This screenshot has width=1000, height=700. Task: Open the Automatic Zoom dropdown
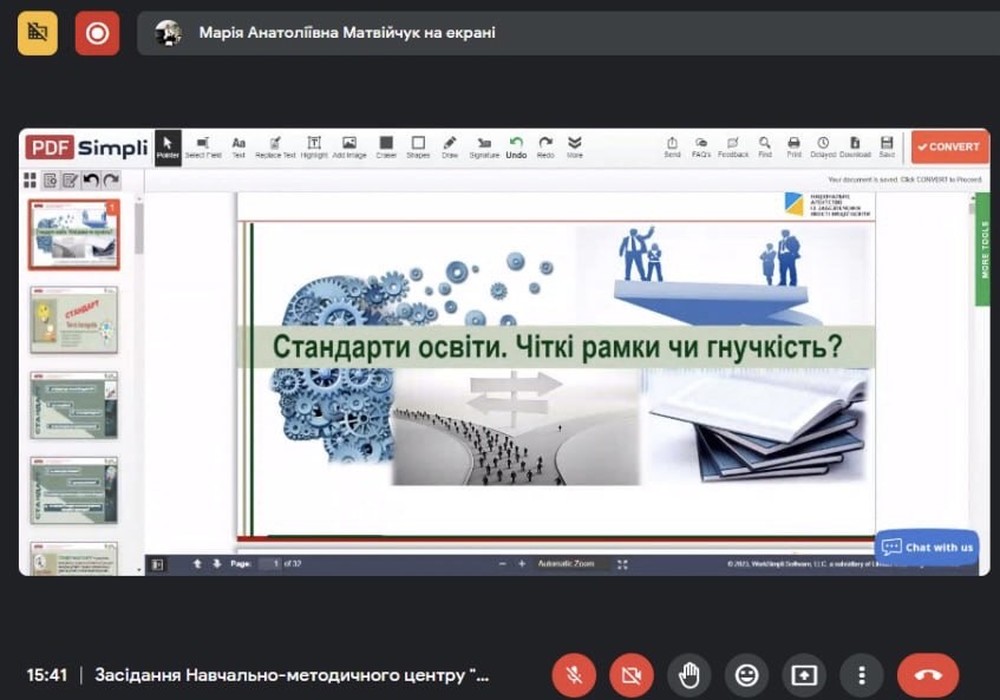(x=566, y=564)
